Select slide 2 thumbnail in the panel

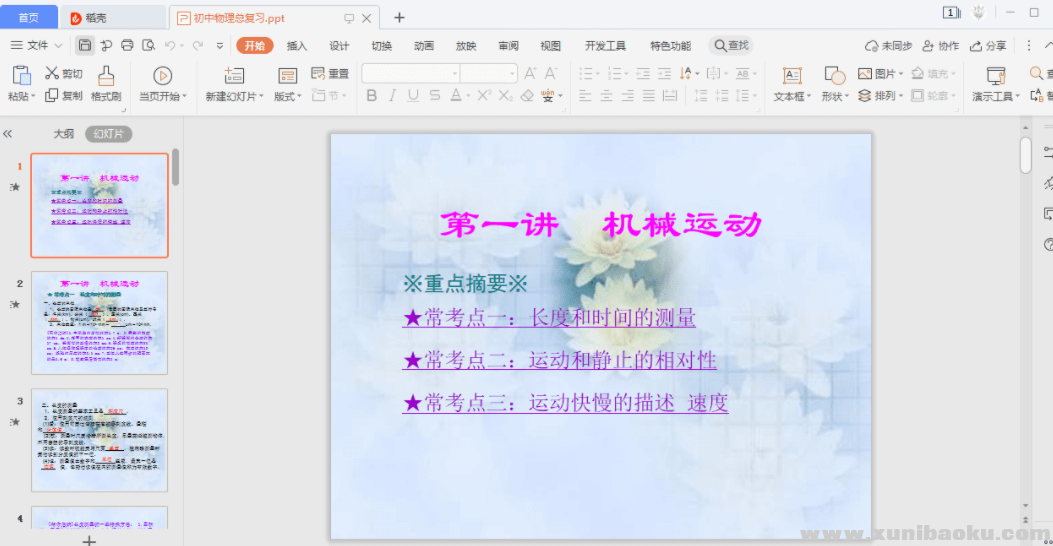tap(99, 322)
